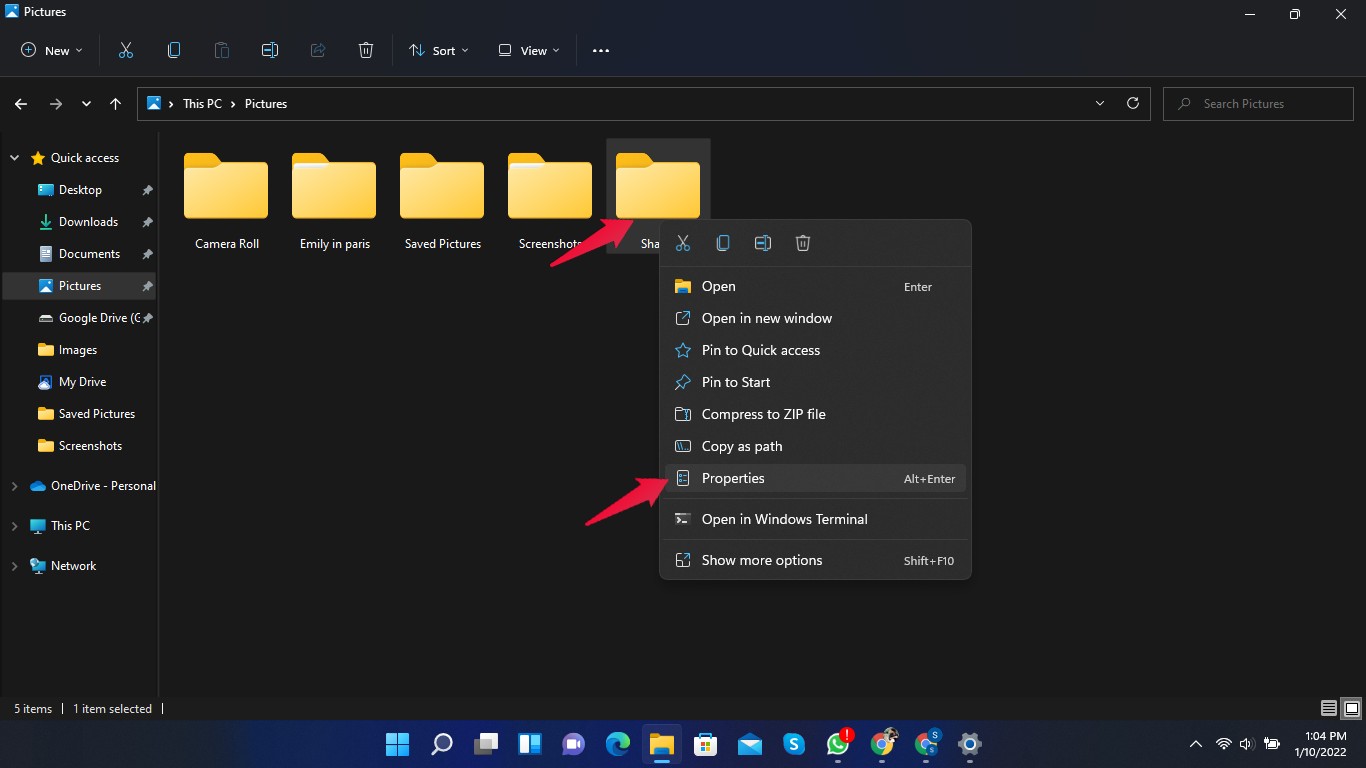This screenshot has width=1366, height=768.
Task: Switch to details list view in the status bar
Action: pos(1329,708)
